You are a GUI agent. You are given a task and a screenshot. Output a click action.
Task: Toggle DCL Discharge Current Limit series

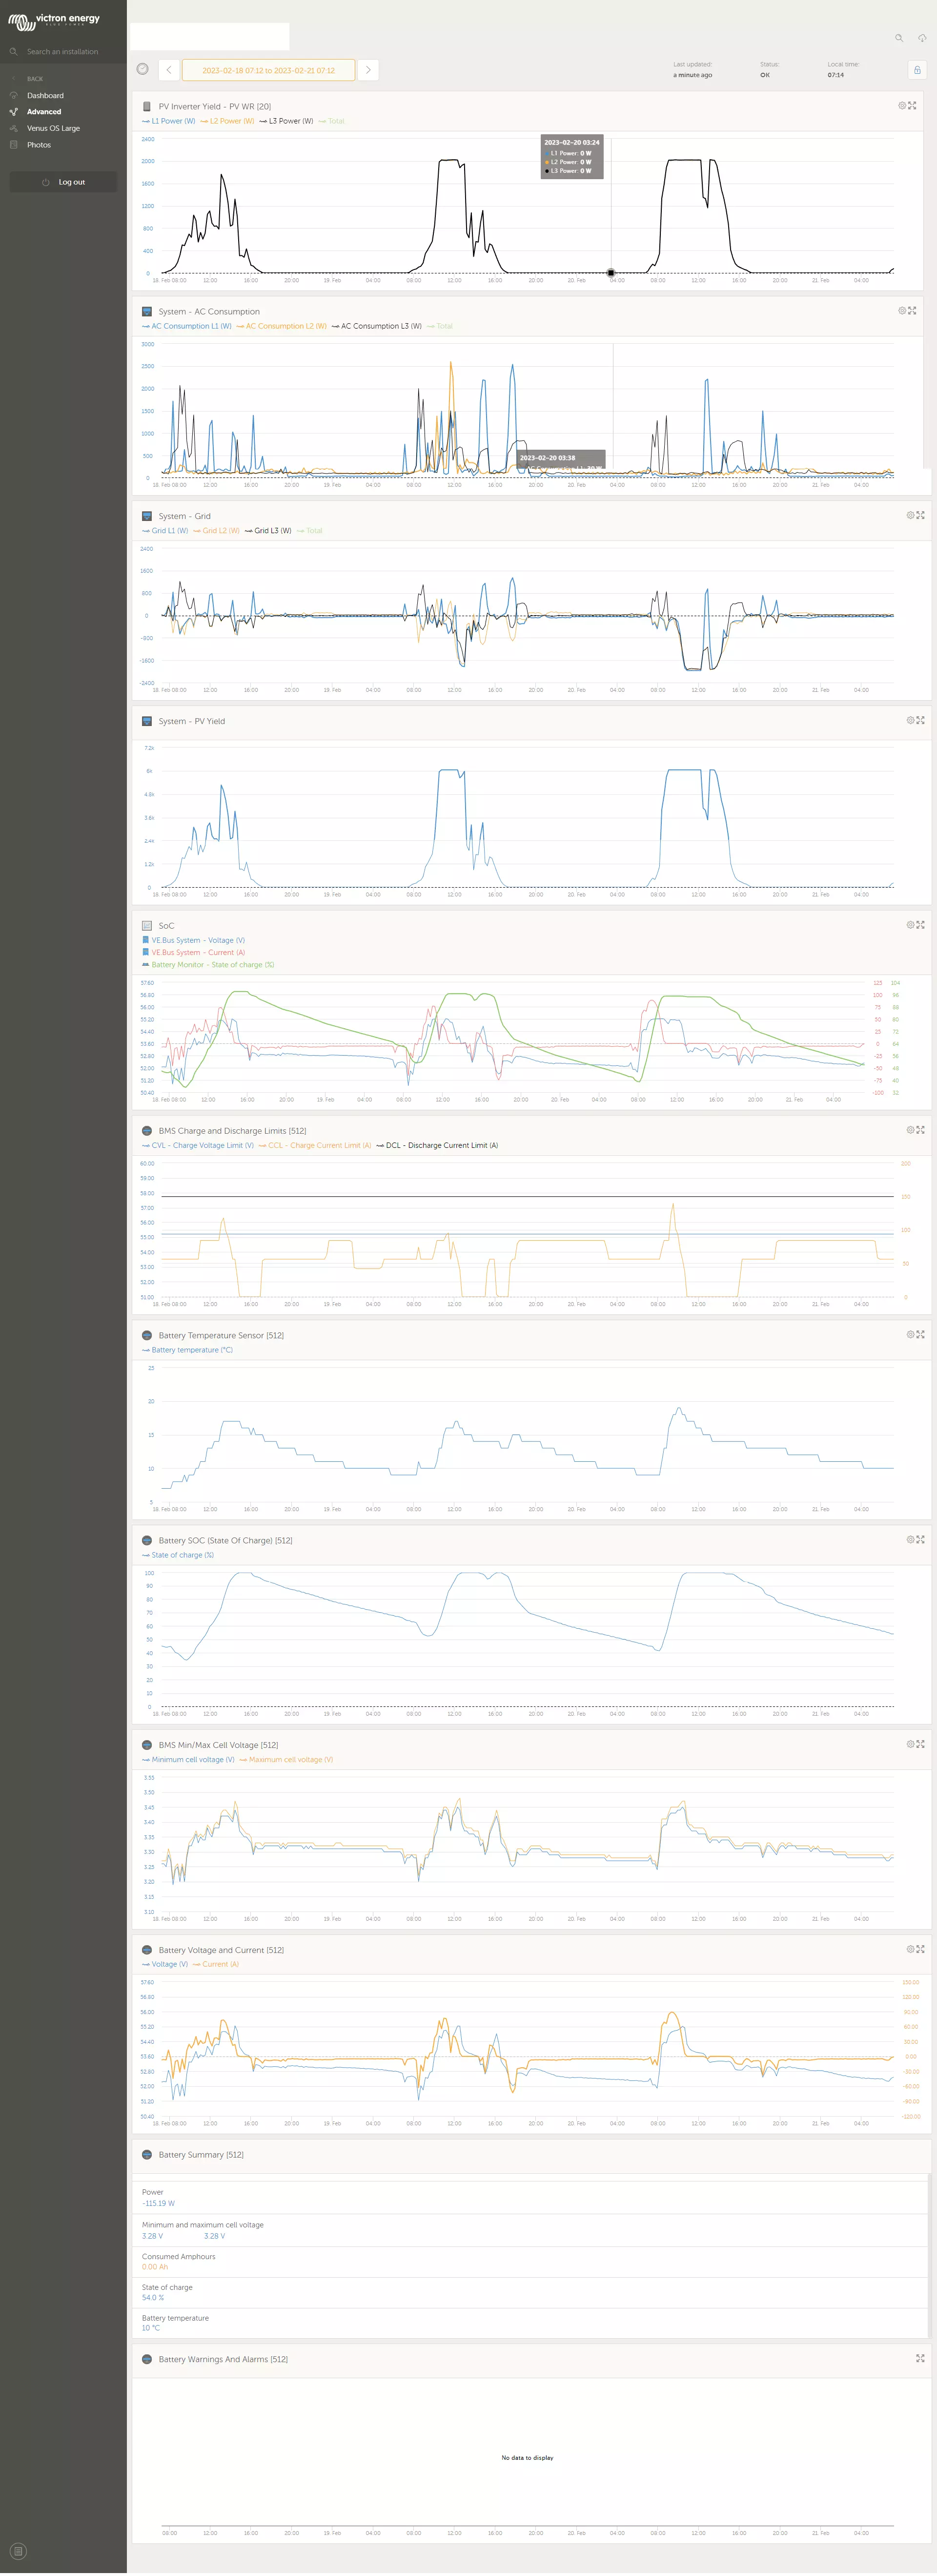coord(436,1145)
